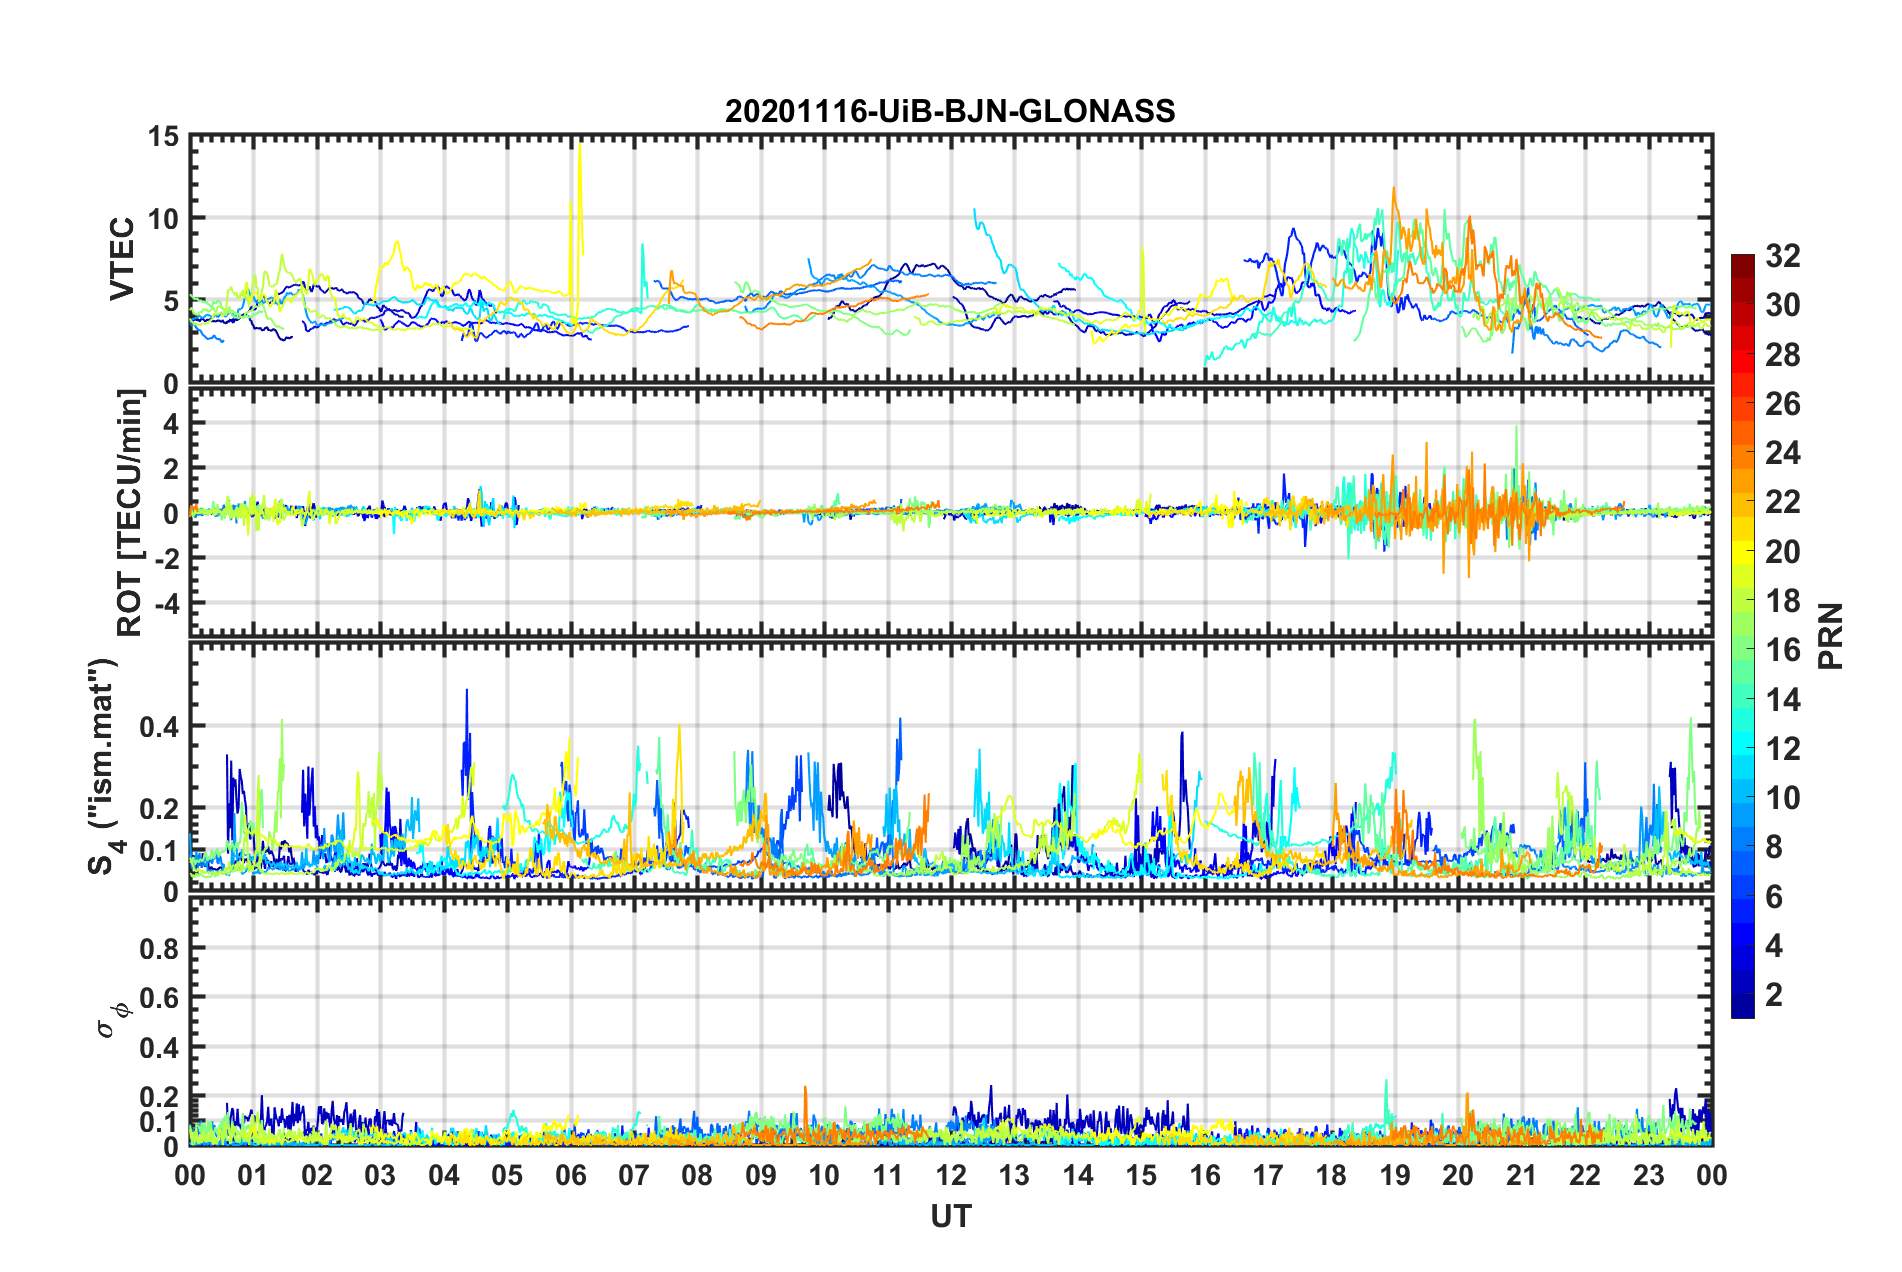The height and width of the screenshot is (1272, 1902).
Task: Click colorbar tick label 30
Action: (1782, 305)
